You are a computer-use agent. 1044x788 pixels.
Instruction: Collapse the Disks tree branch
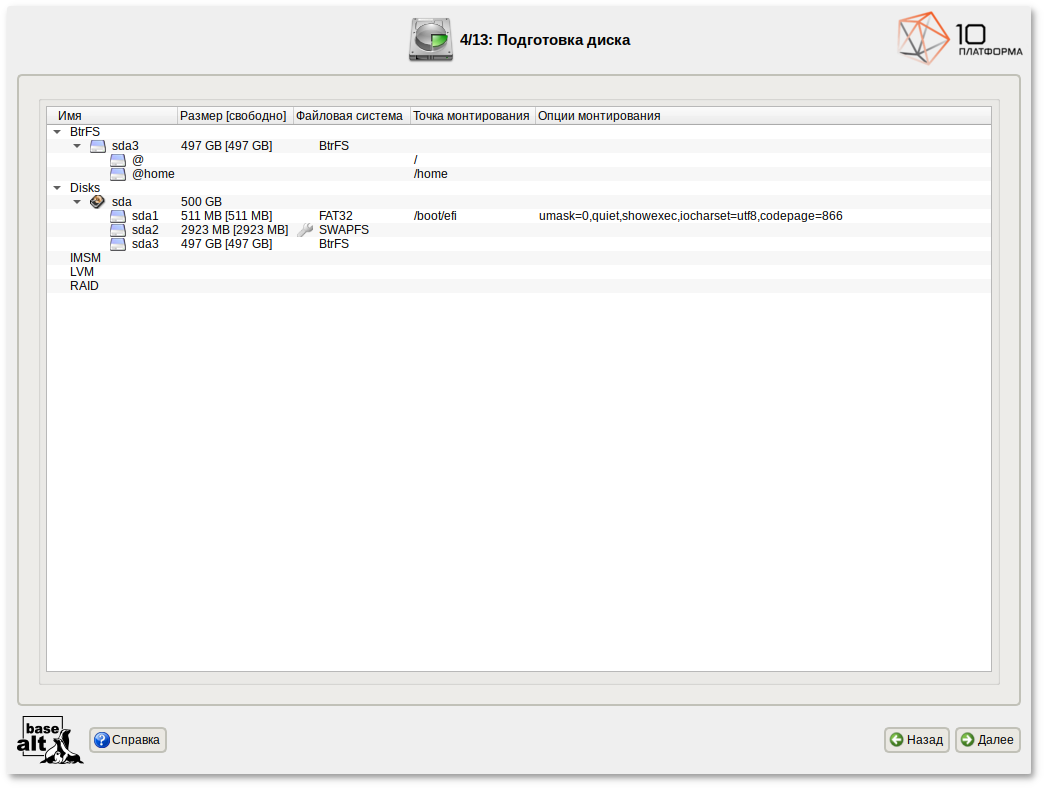coord(56,187)
